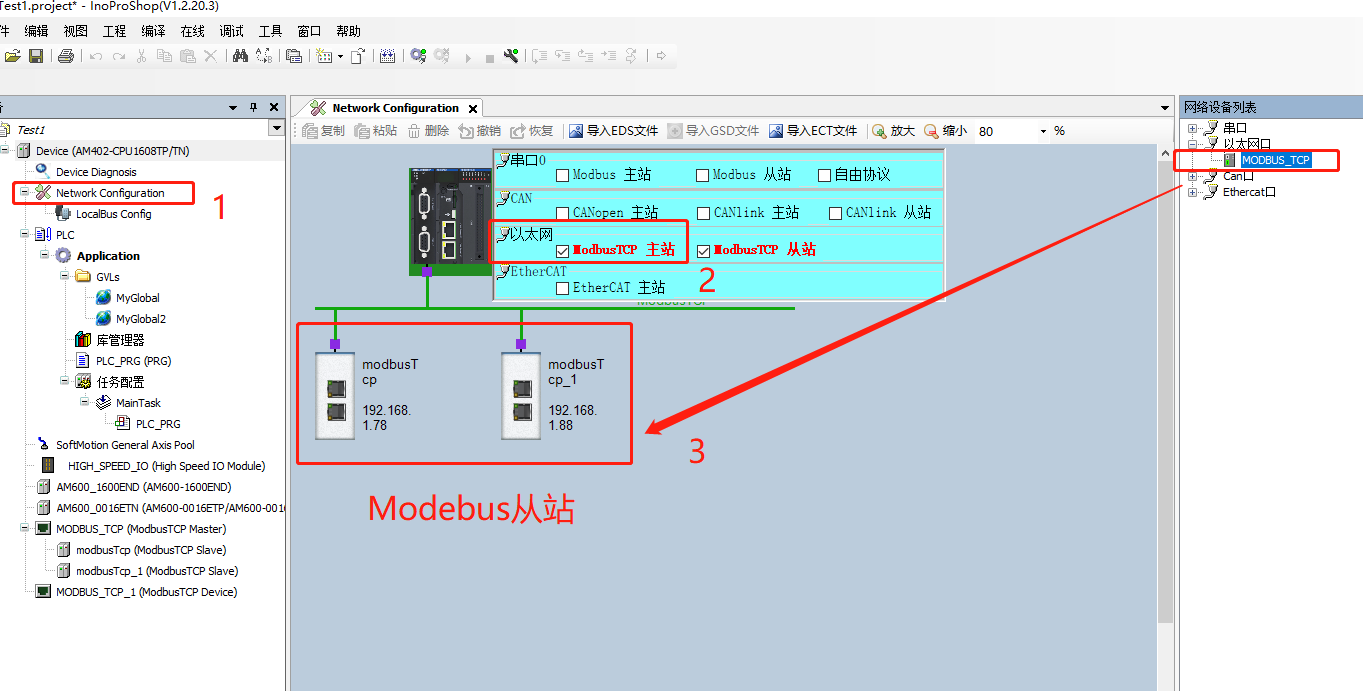
Task: Click the pin icon on the device tree panel
Action: (x=253, y=107)
